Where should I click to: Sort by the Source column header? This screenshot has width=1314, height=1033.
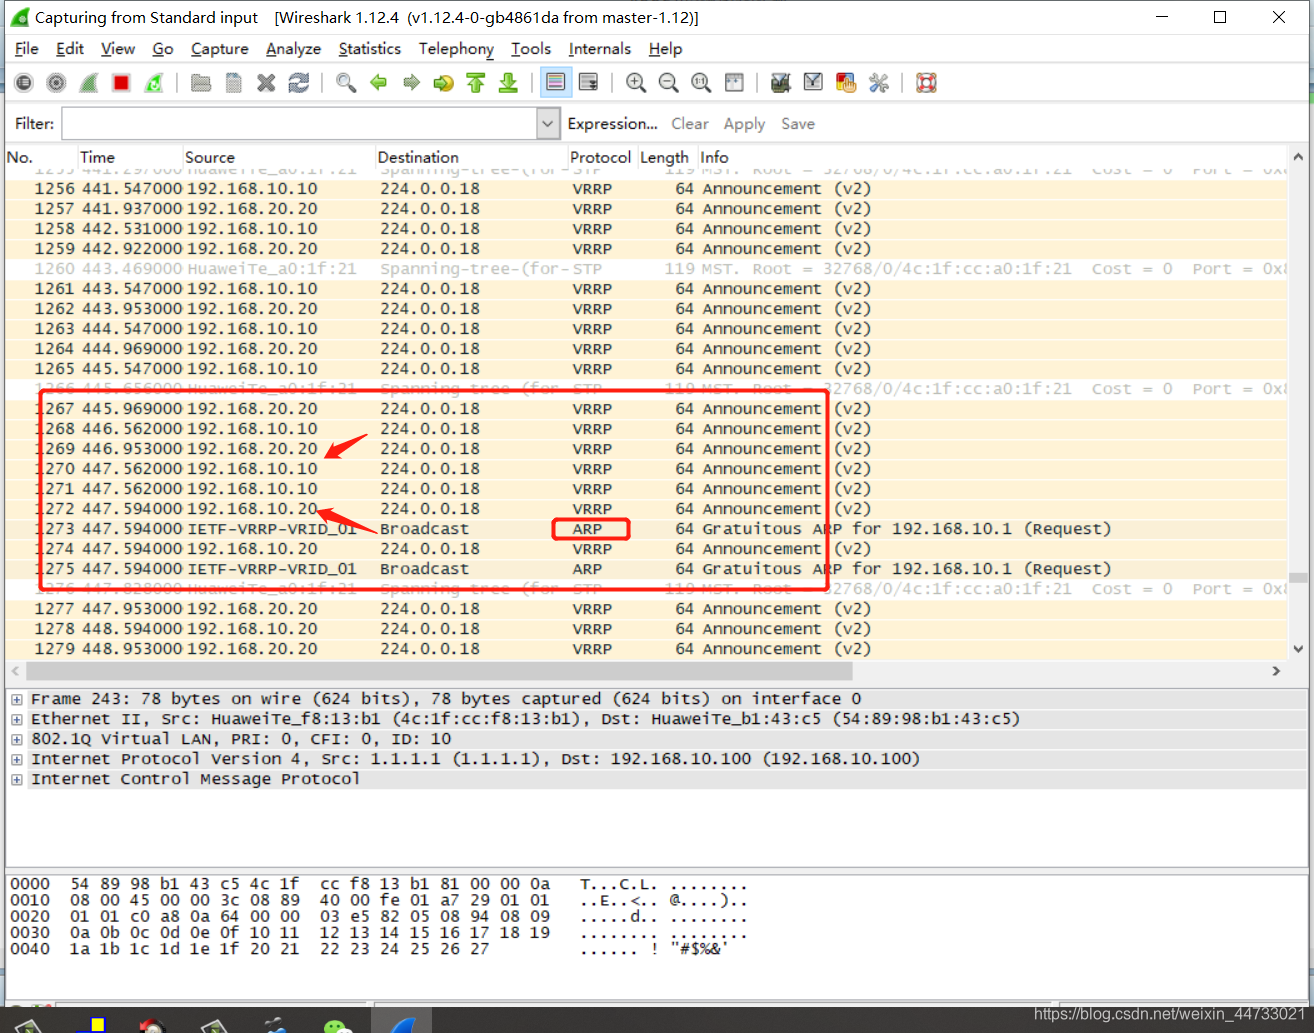point(279,157)
